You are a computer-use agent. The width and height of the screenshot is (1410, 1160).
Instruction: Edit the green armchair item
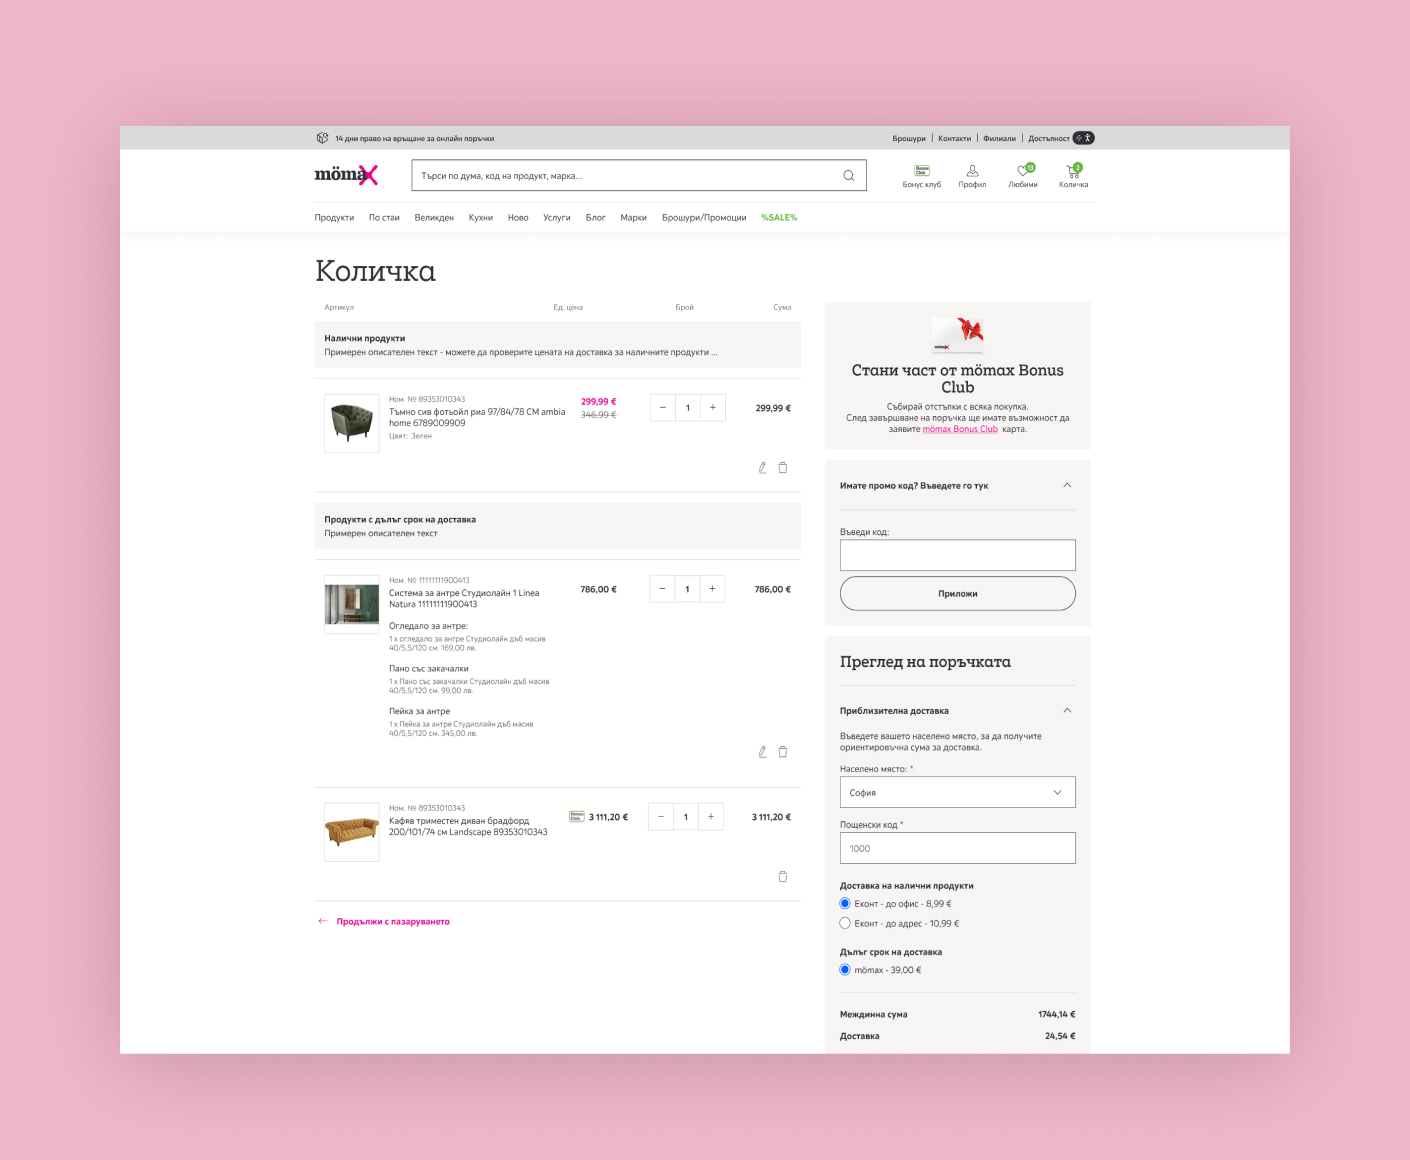coord(762,467)
